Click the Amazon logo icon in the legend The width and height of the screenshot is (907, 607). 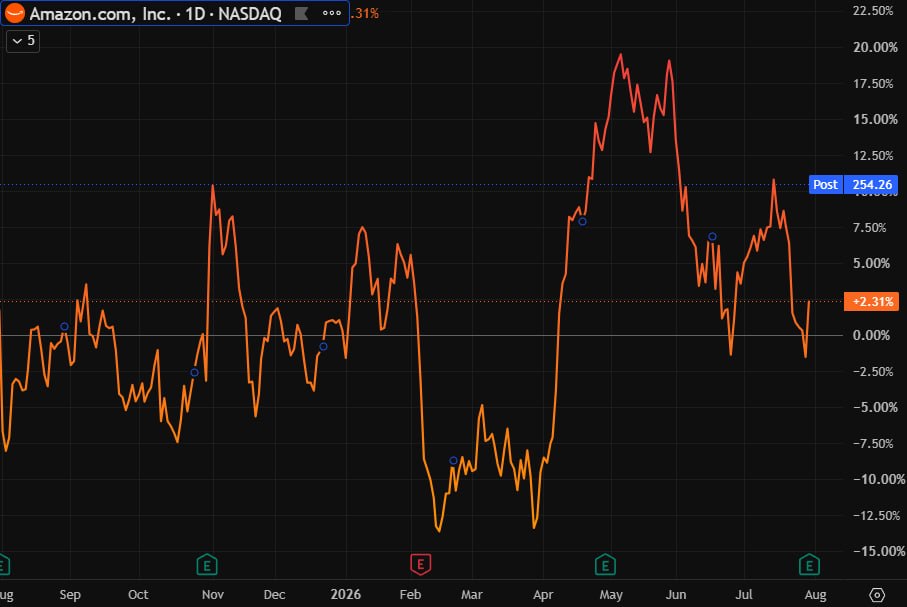(x=15, y=13)
